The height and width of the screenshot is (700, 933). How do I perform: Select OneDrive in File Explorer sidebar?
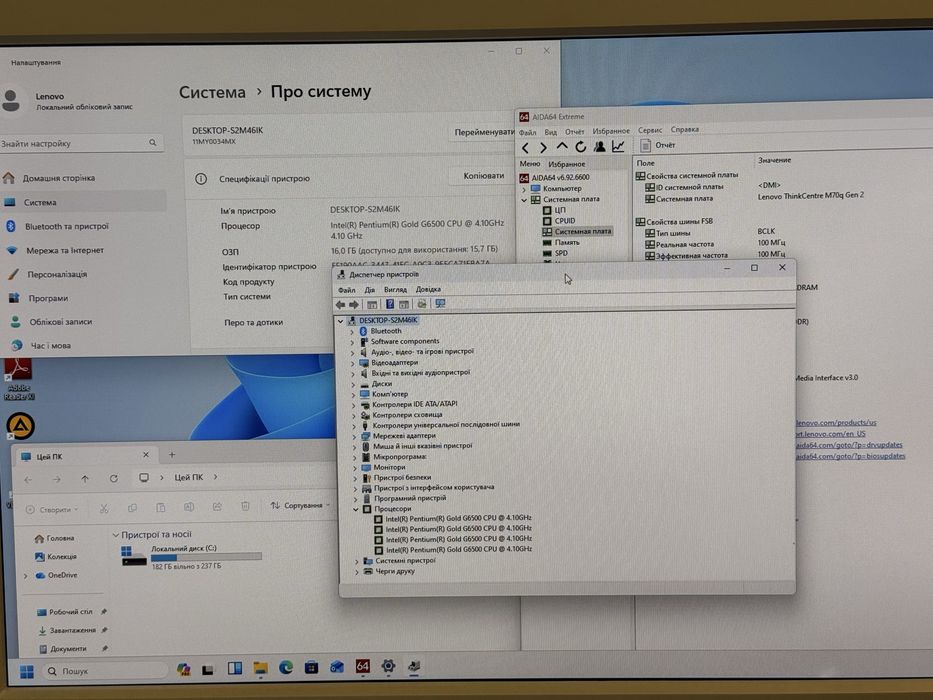pyautogui.click(x=62, y=576)
